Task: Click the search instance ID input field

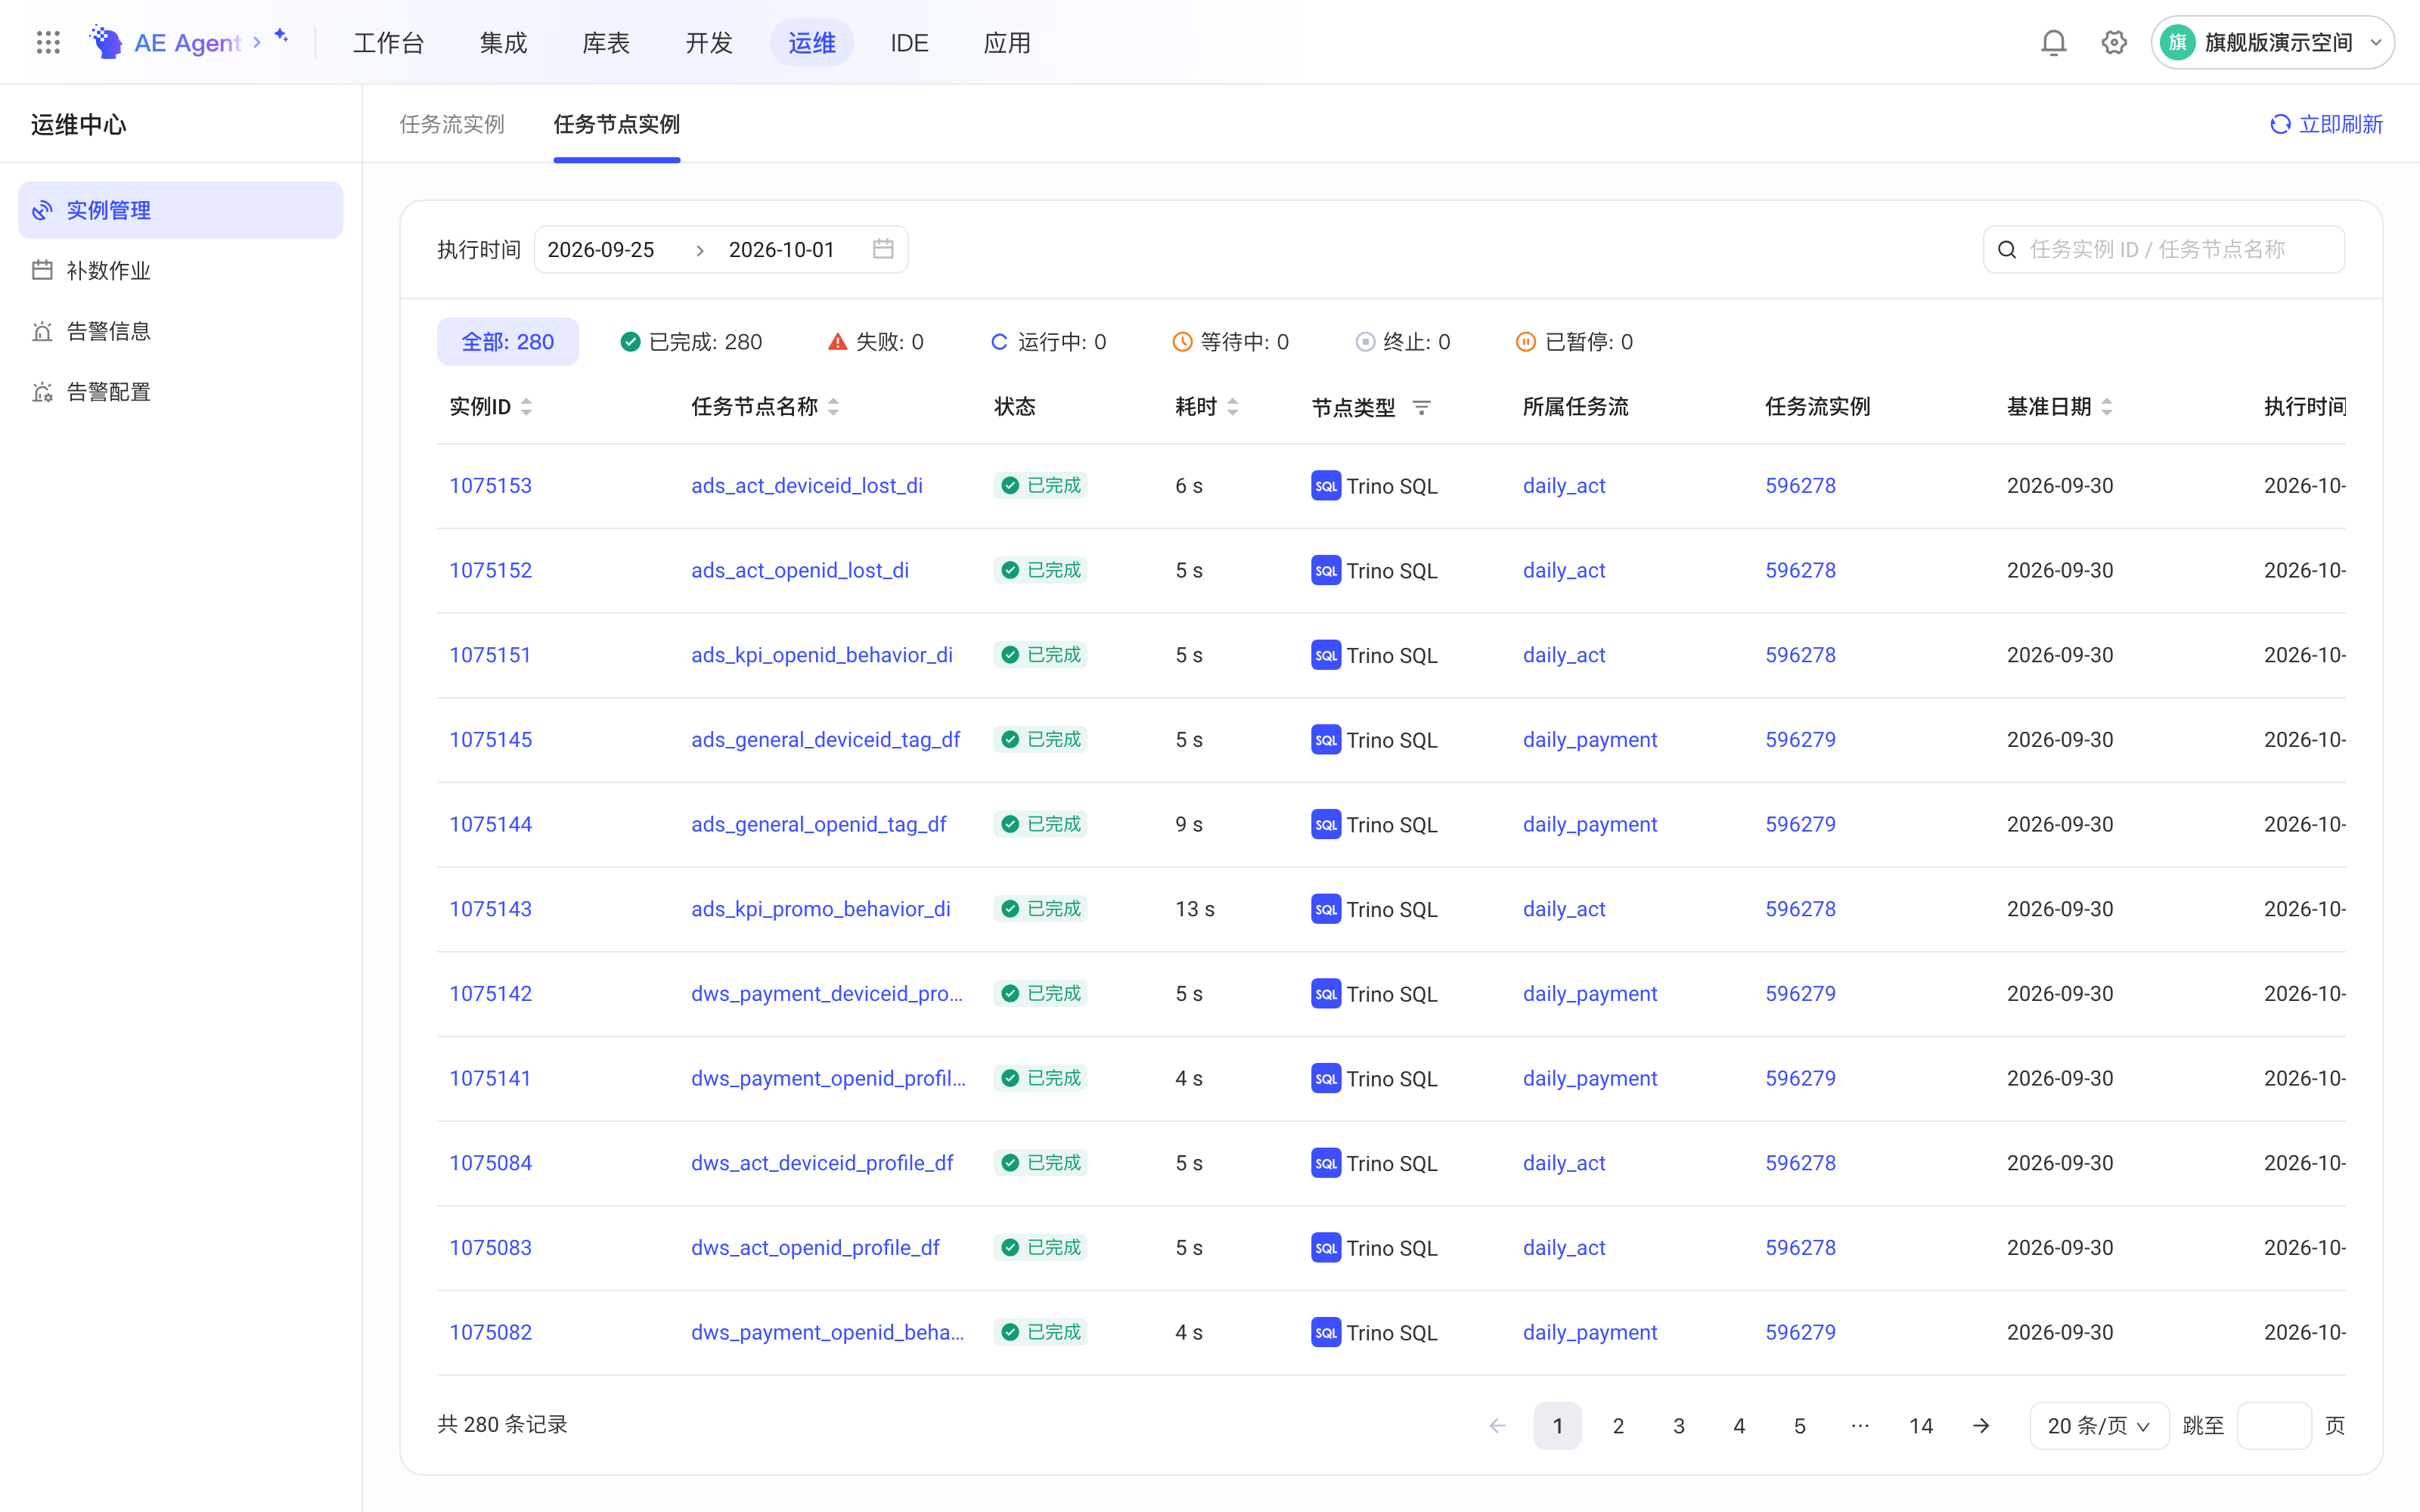Action: (x=2164, y=250)
